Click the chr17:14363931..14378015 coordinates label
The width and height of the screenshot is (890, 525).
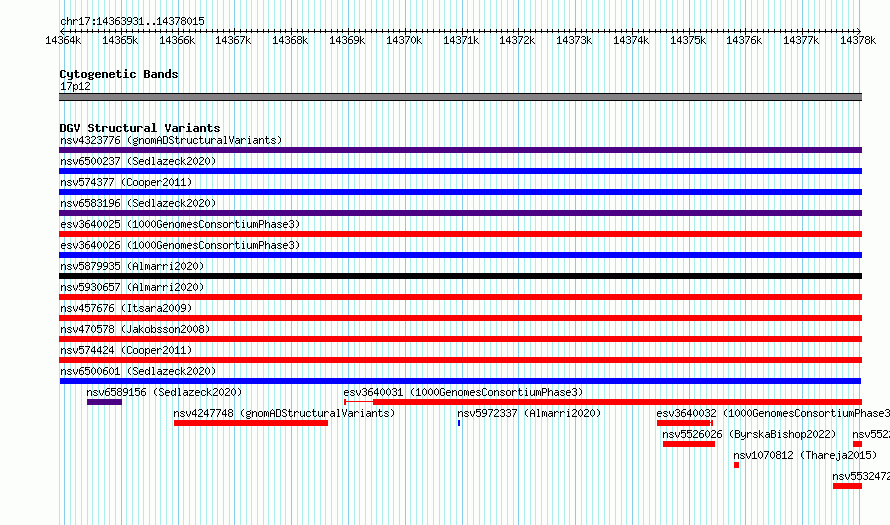click(132, 21)
